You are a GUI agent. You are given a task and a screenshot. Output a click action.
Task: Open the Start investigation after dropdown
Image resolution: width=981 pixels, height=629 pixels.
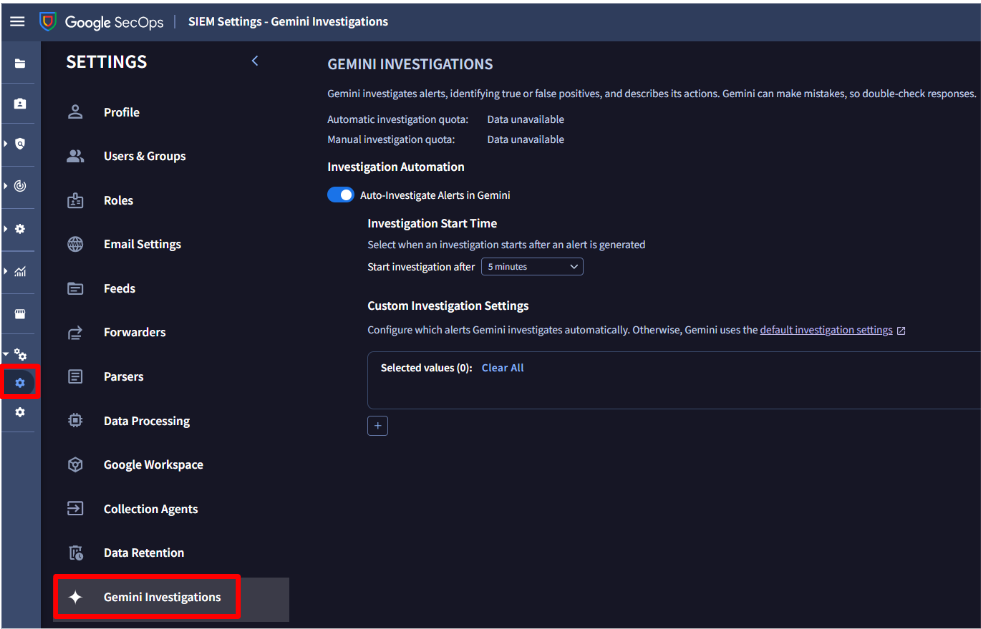pos(532,267)
